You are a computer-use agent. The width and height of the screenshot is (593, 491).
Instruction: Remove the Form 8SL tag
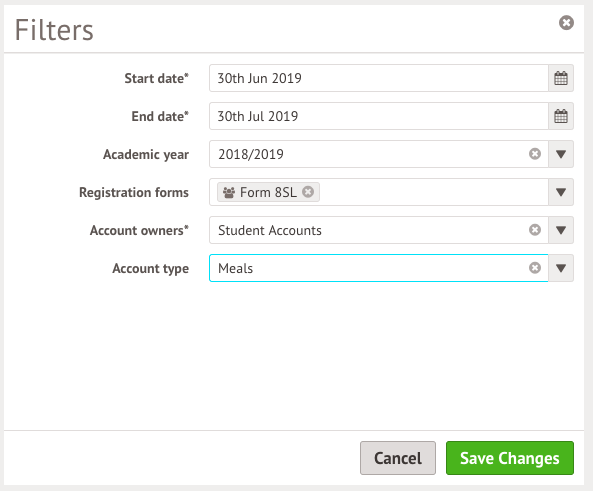[308, 192]
